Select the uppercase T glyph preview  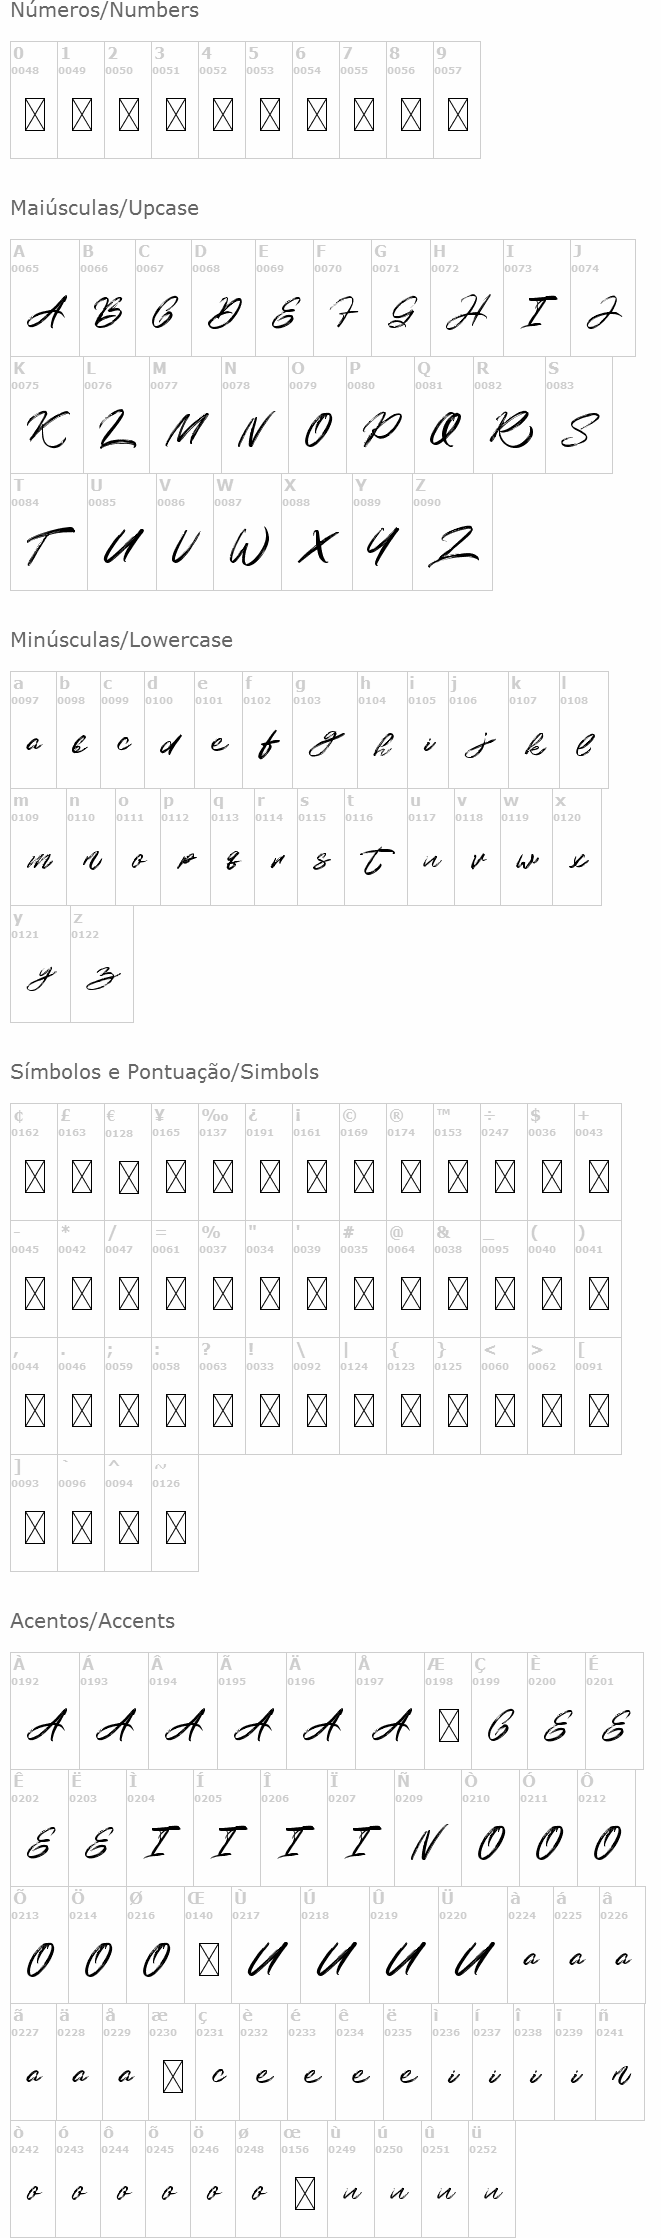(47, 548)
